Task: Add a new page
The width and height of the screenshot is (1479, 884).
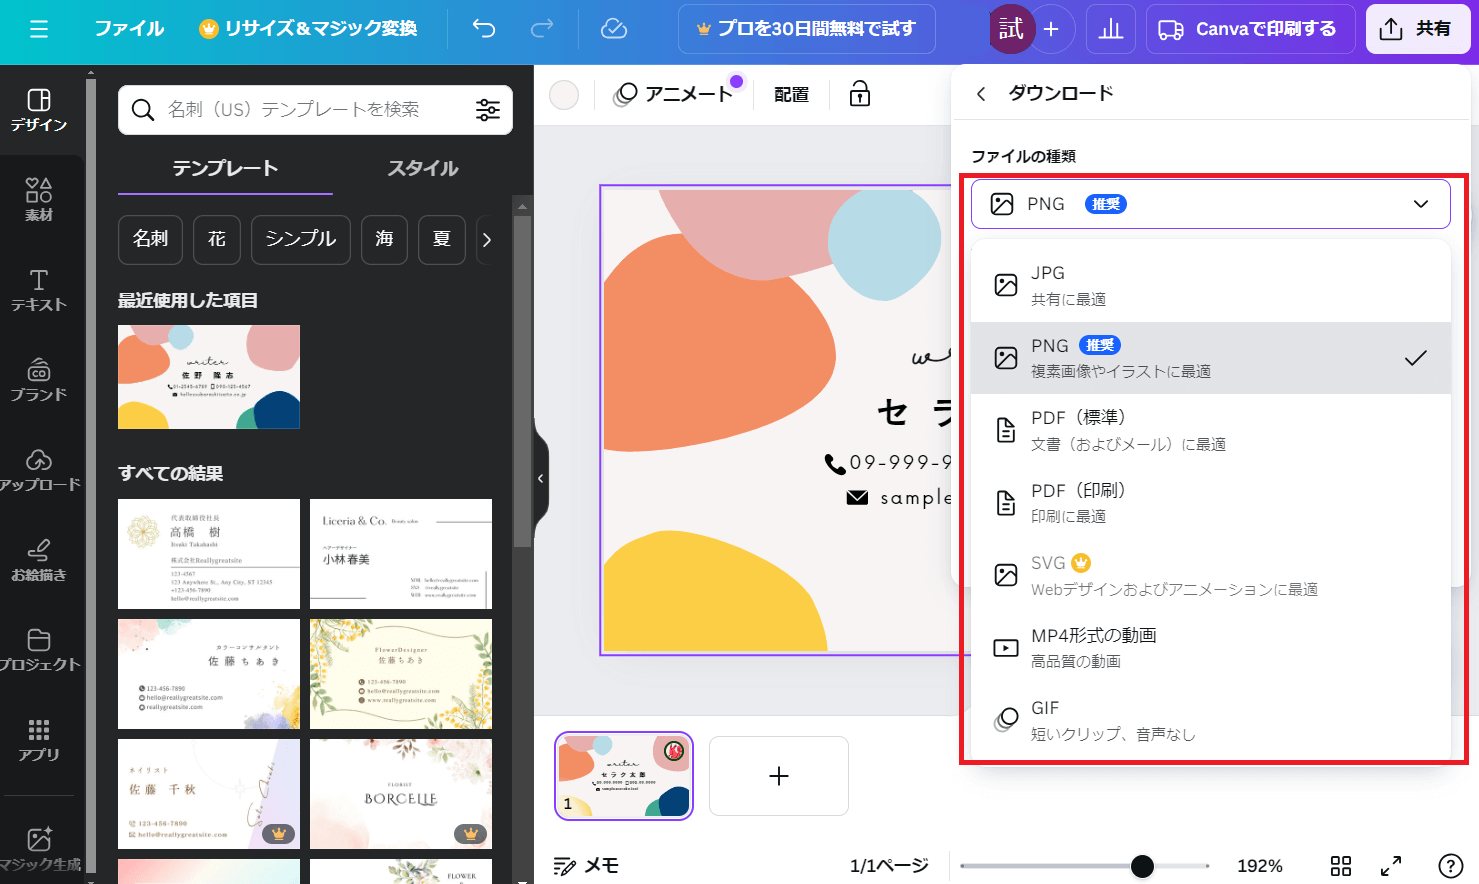Action: pos(779,776)
